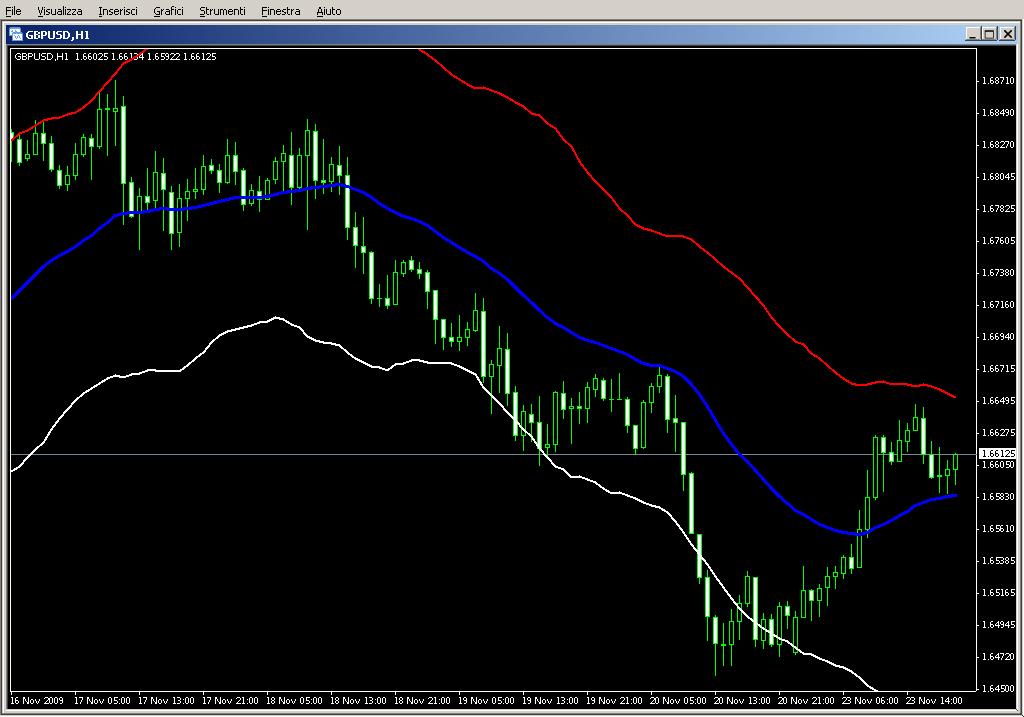Click the current price label 1.66125
Image resolution: width=1024 pixels, height=717 pixels.
(x=998, y=453)
